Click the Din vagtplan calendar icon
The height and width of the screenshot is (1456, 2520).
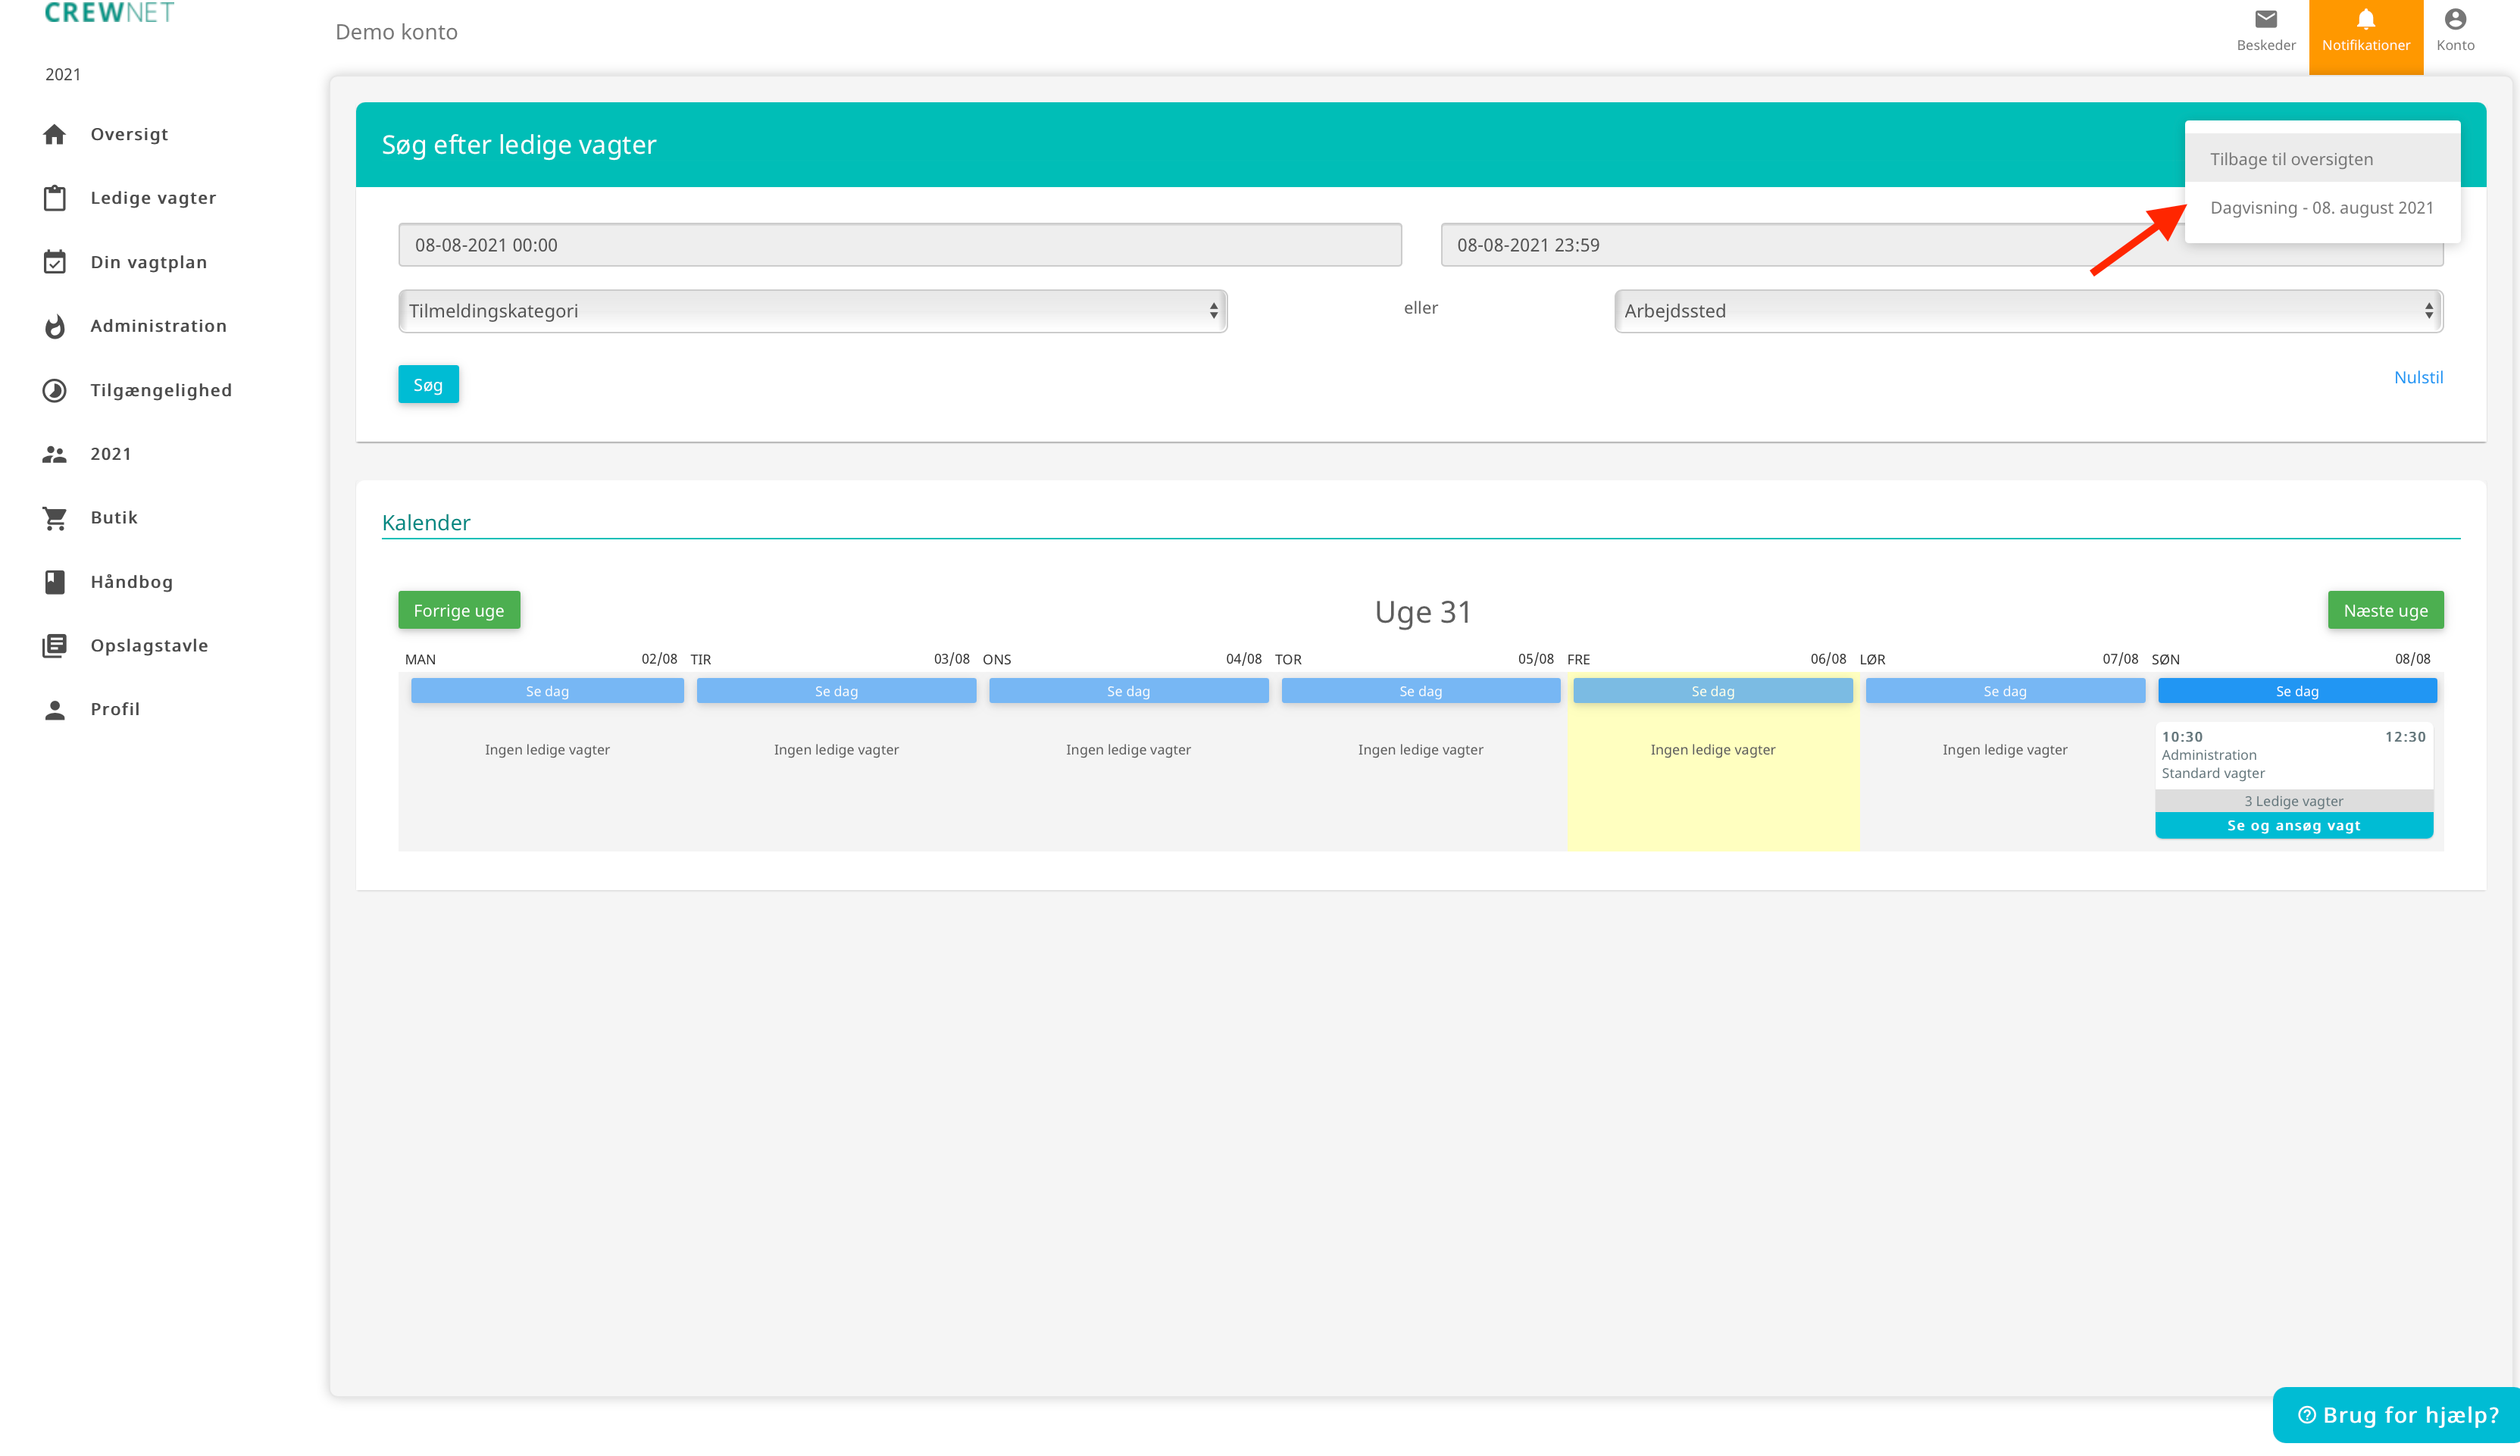55,262
